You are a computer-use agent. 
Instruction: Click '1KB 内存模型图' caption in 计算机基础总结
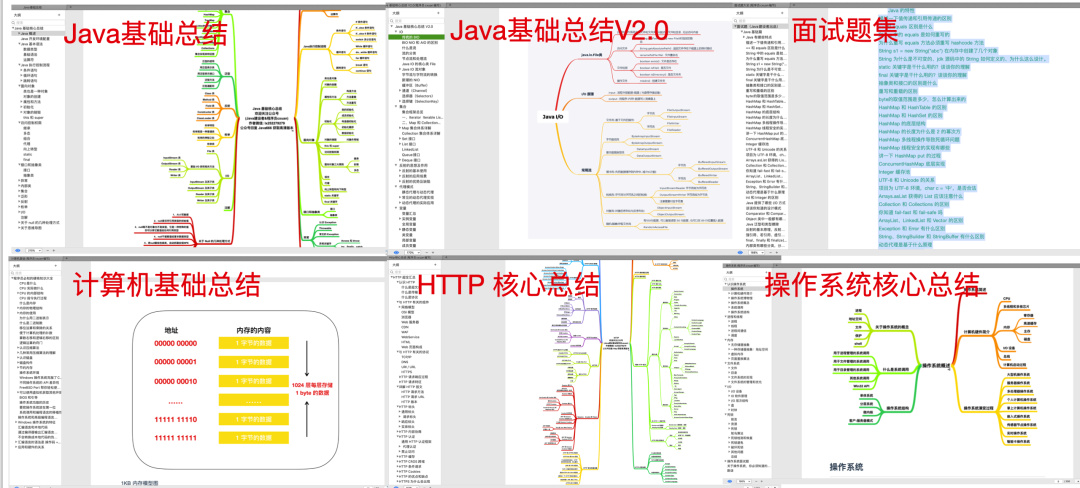[141, 484]
